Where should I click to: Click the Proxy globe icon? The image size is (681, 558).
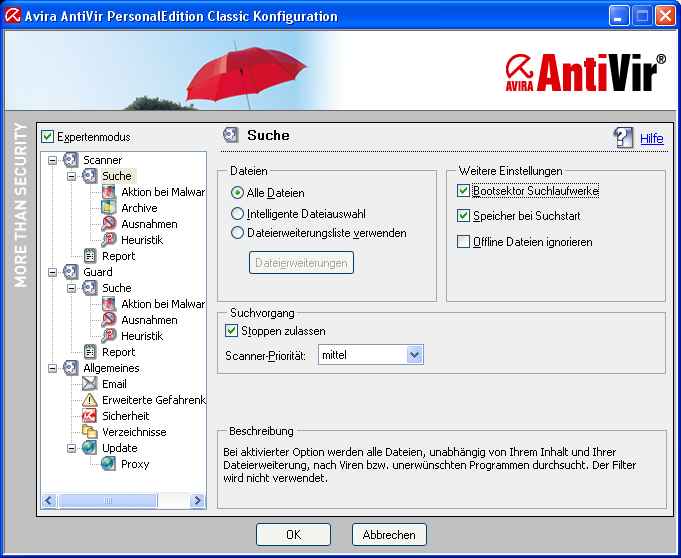pos(109,464)
